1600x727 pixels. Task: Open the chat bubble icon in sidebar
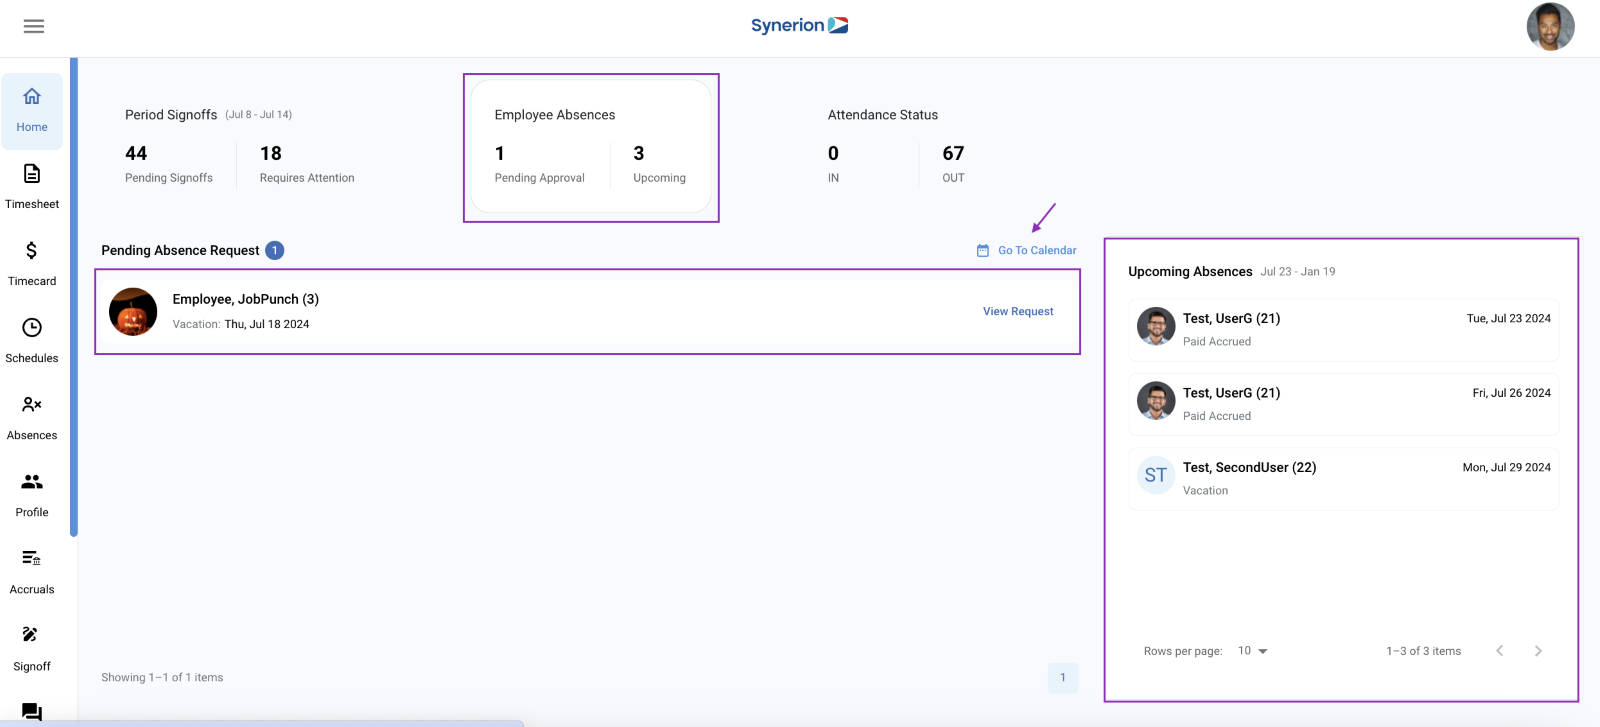pyautogui.click(x=32, y=712)
